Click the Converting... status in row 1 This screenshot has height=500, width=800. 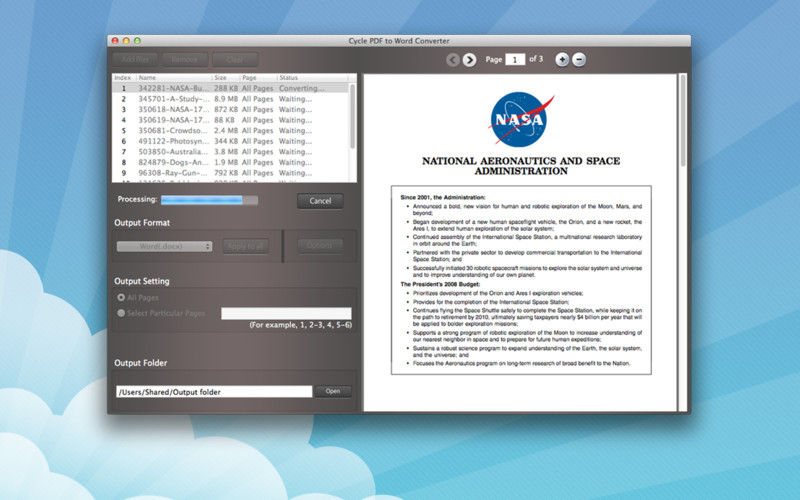302,88
